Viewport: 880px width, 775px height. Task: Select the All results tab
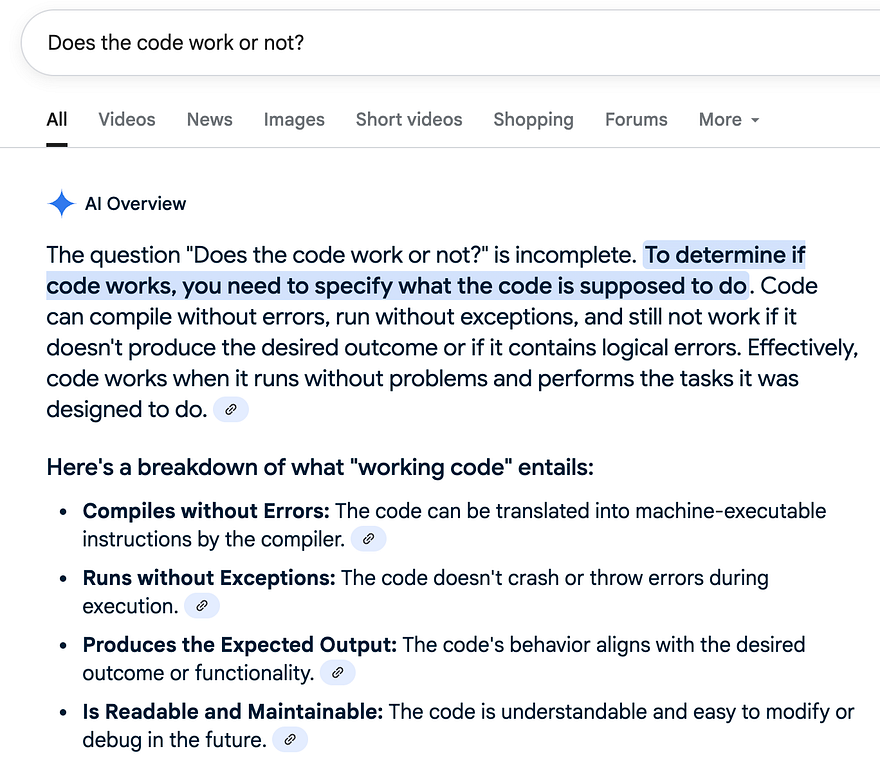click(x=57, y=120)
